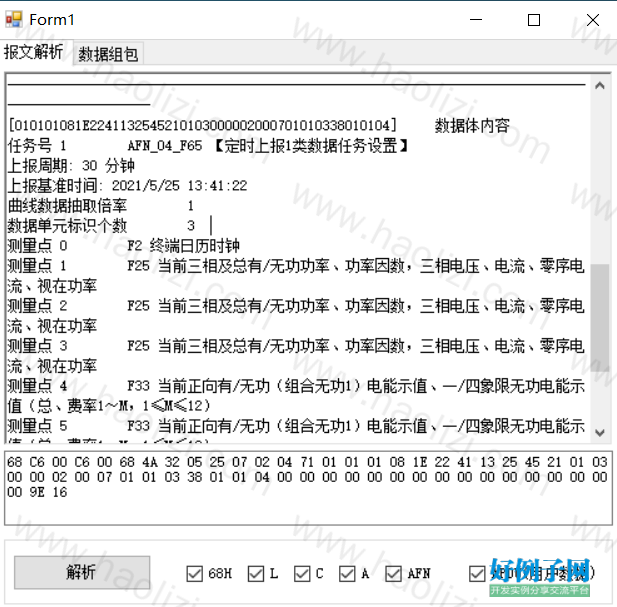Click the line '上报基准时间: 2021/5/25 13:41:22'
The width and height of the screenshot is (617, 607).
pos(127,186)
